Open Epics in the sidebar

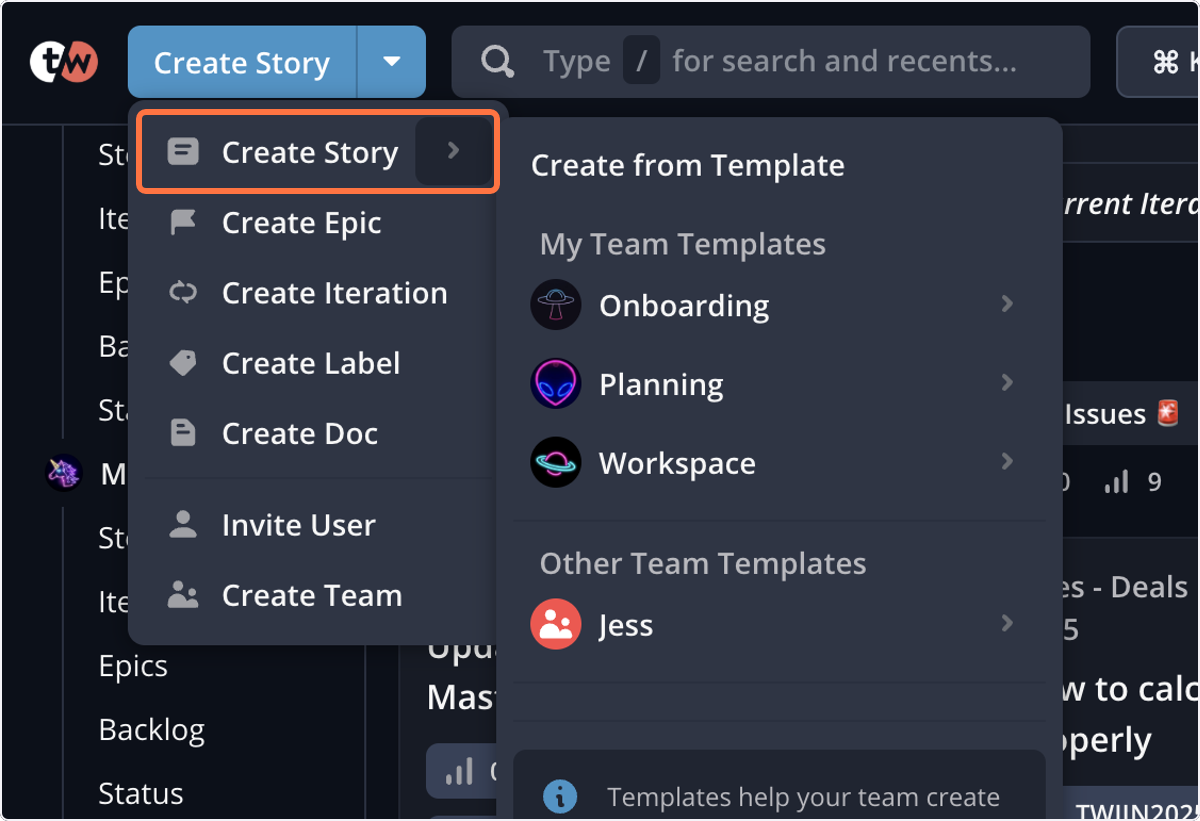[x=133, y=666]
